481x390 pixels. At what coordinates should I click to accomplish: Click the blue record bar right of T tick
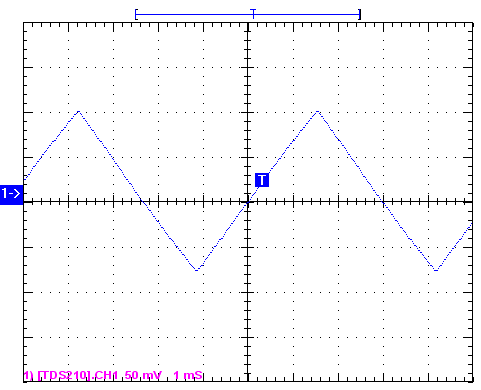307,15
